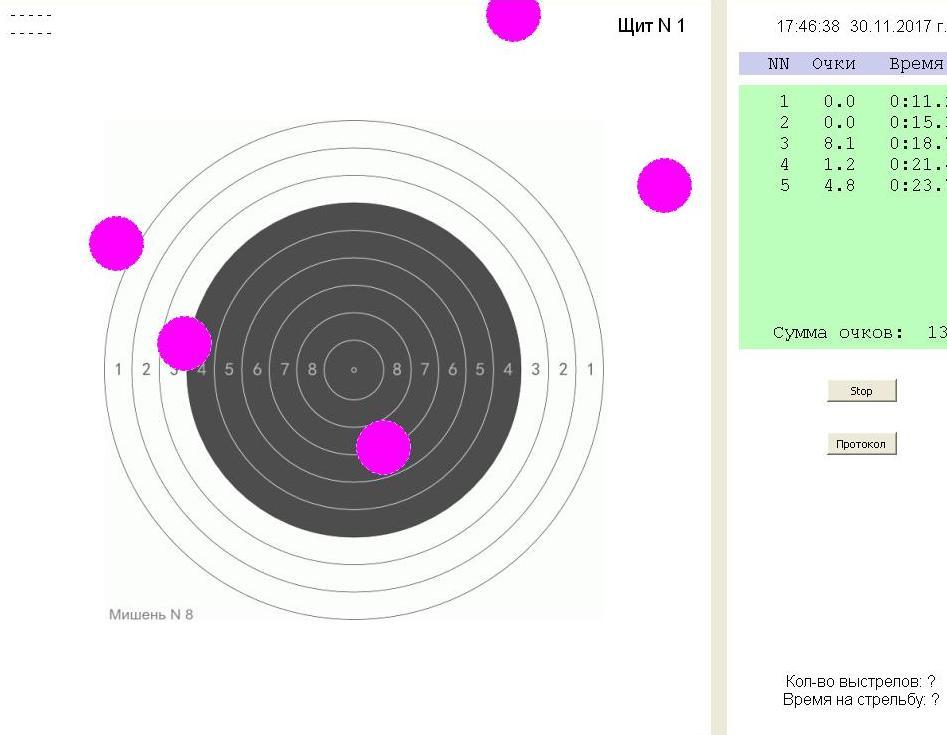Image resolution: width=947 pixels, height=735 pixels.
Task: Click the Время на стрельбу value
Action: tap(934, 700)
